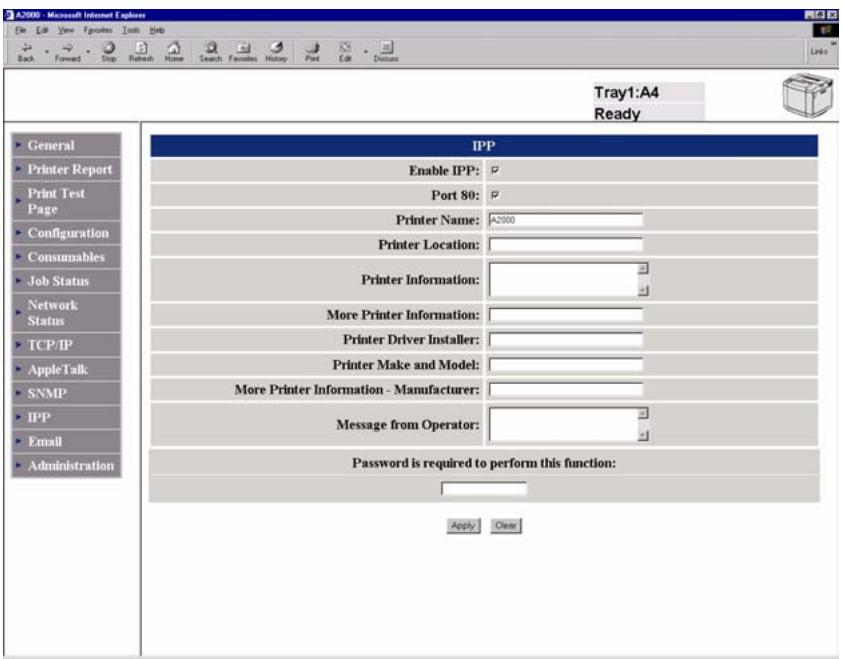Open the Configuration sidebar link

click(x=67, y=233)
